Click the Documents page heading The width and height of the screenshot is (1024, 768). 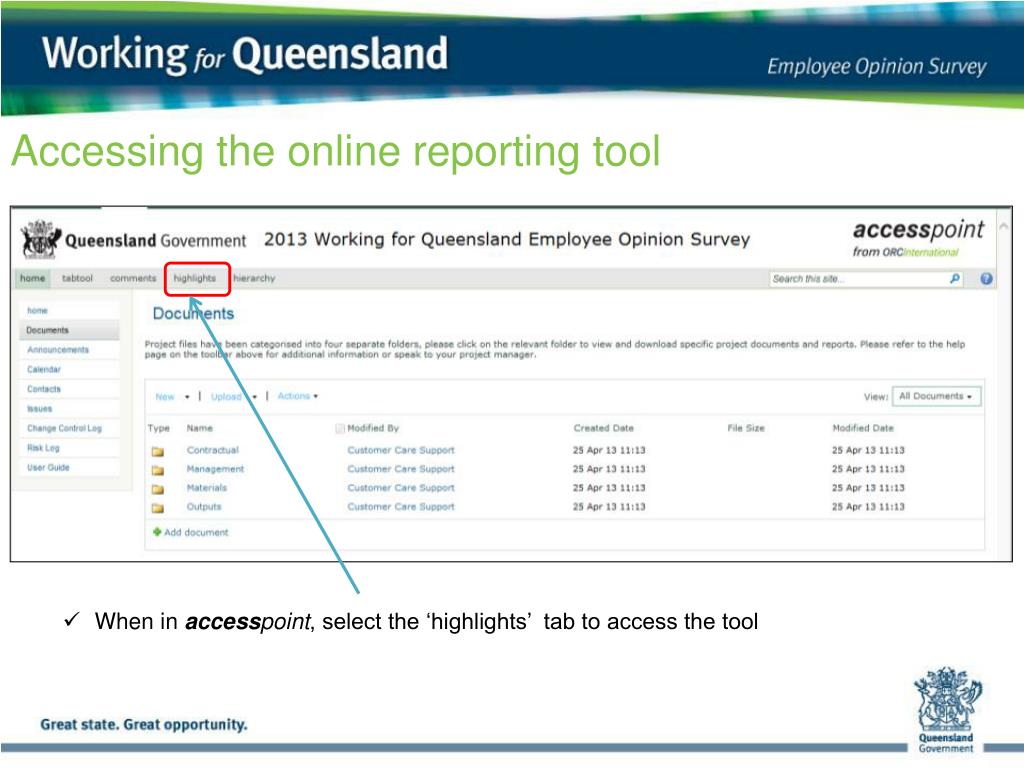pyautogui.click(x=193, y=313)
